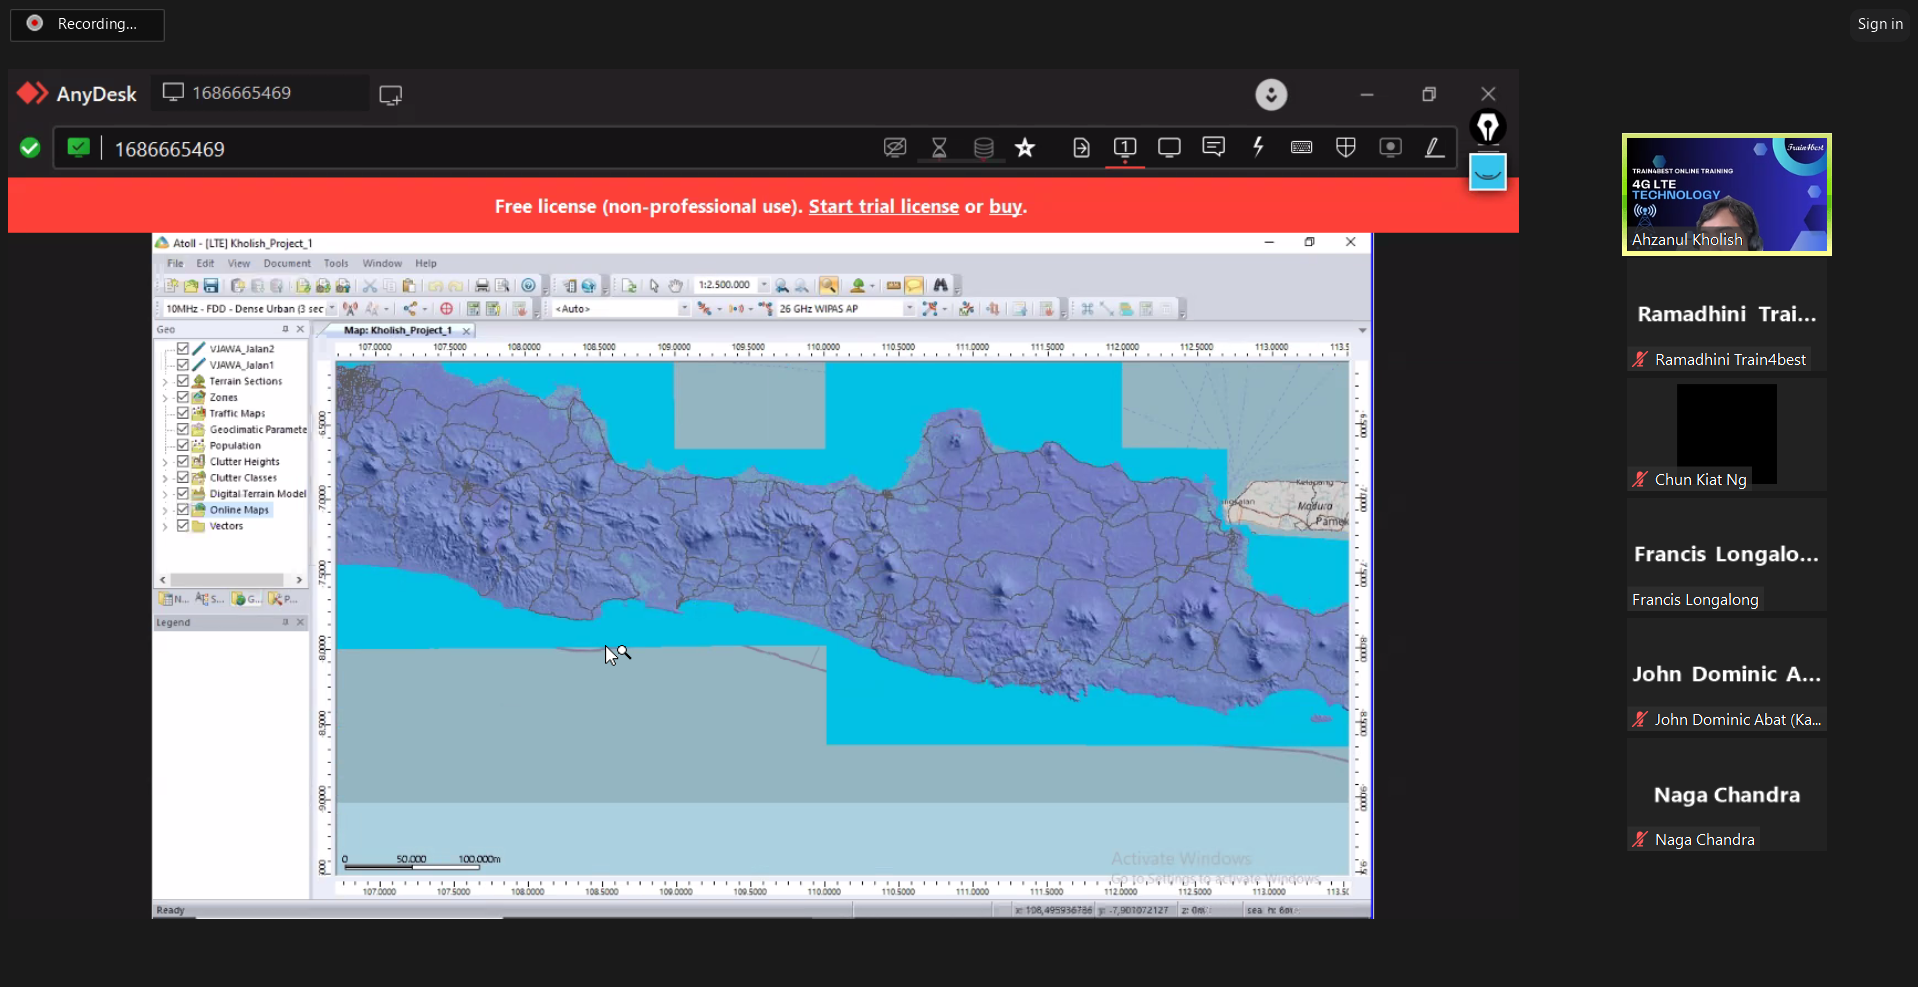Screen dimensions: 1918x987
Task: Open the Print Preview icon
Action: click(x=501, y=286)
